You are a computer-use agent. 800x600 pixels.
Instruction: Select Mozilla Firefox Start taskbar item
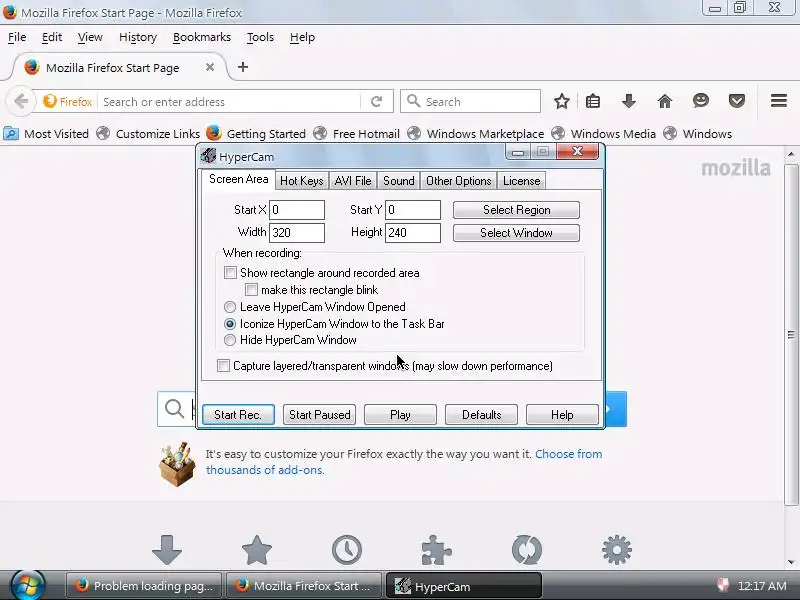point(304,586)
